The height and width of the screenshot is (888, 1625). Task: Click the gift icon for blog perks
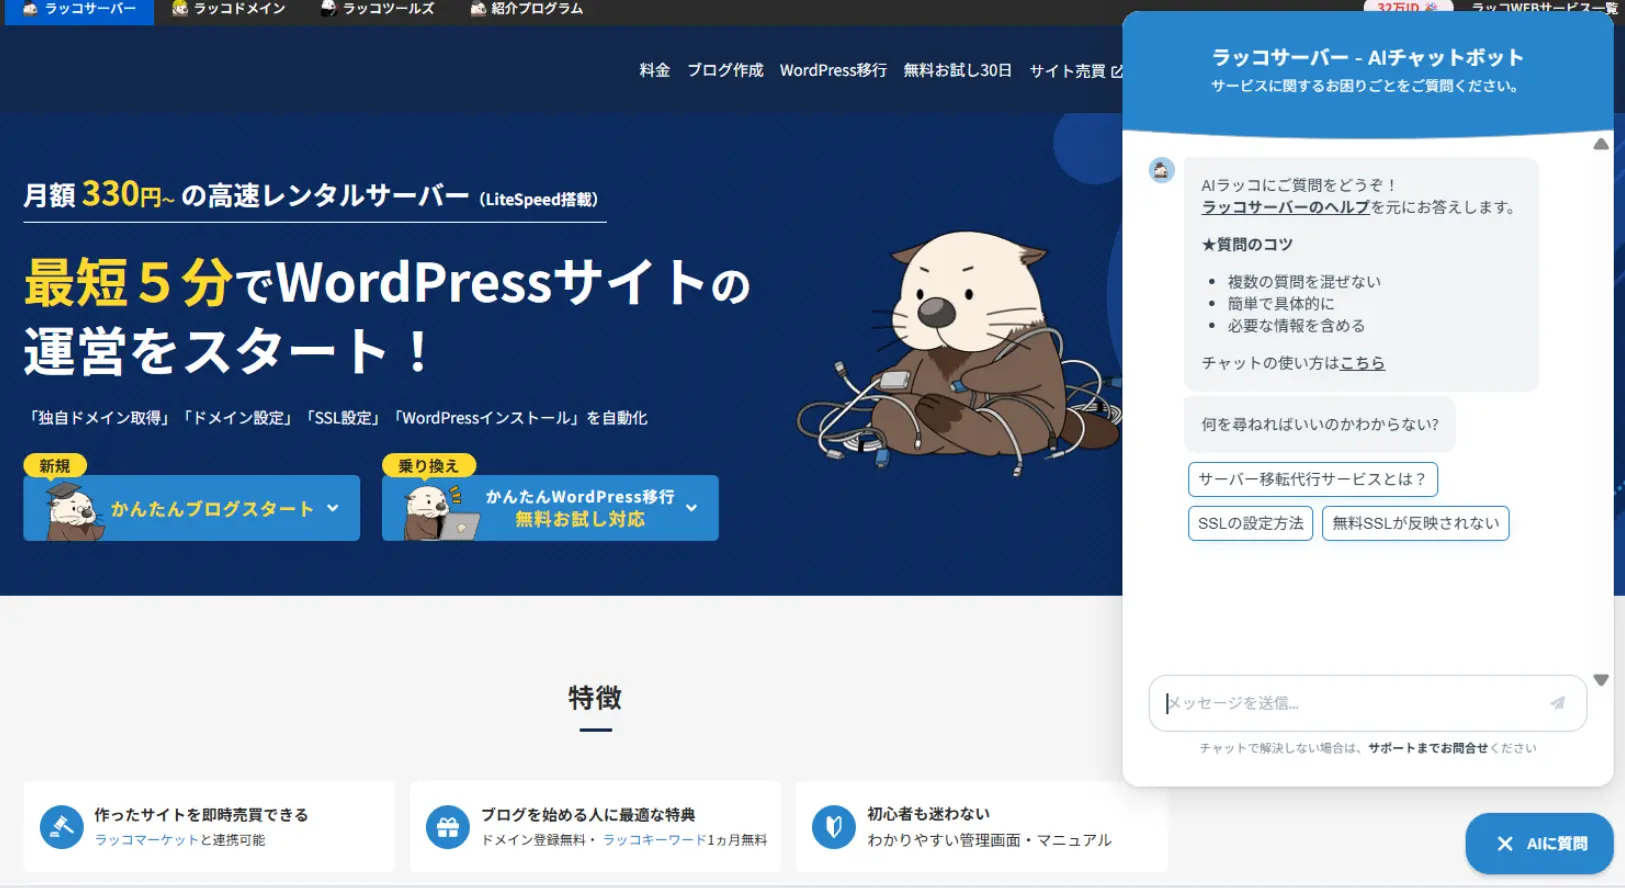click(447, 827)
